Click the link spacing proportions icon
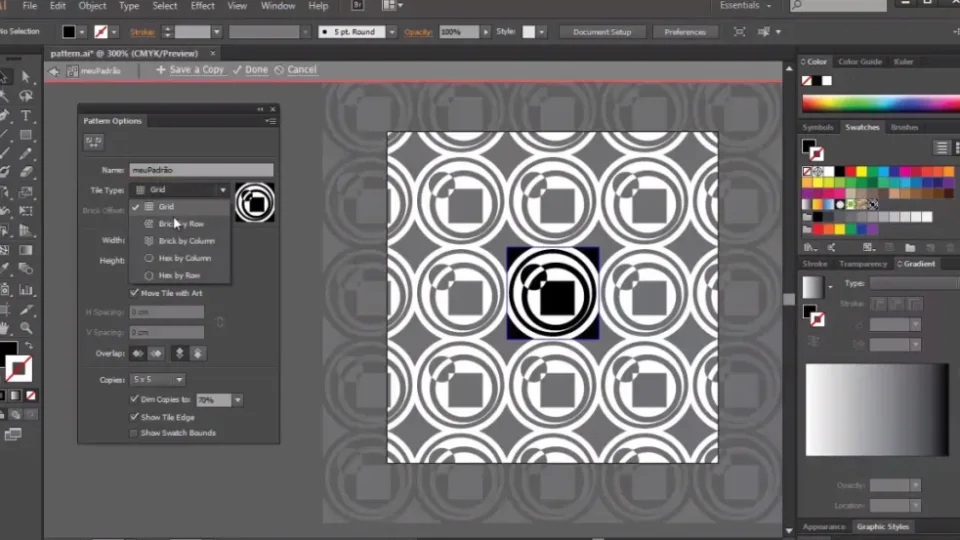 (x=220, y=322)
